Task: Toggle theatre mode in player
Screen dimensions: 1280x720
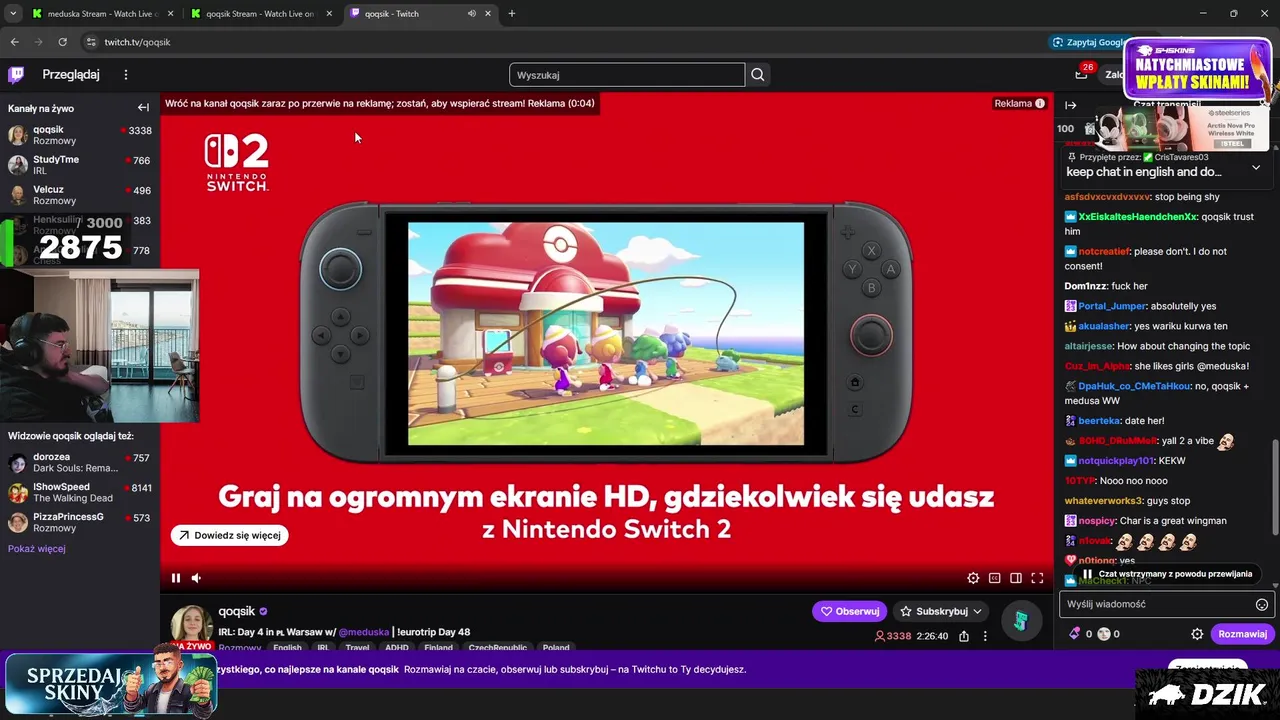Action: click(x=1016, y=578)
